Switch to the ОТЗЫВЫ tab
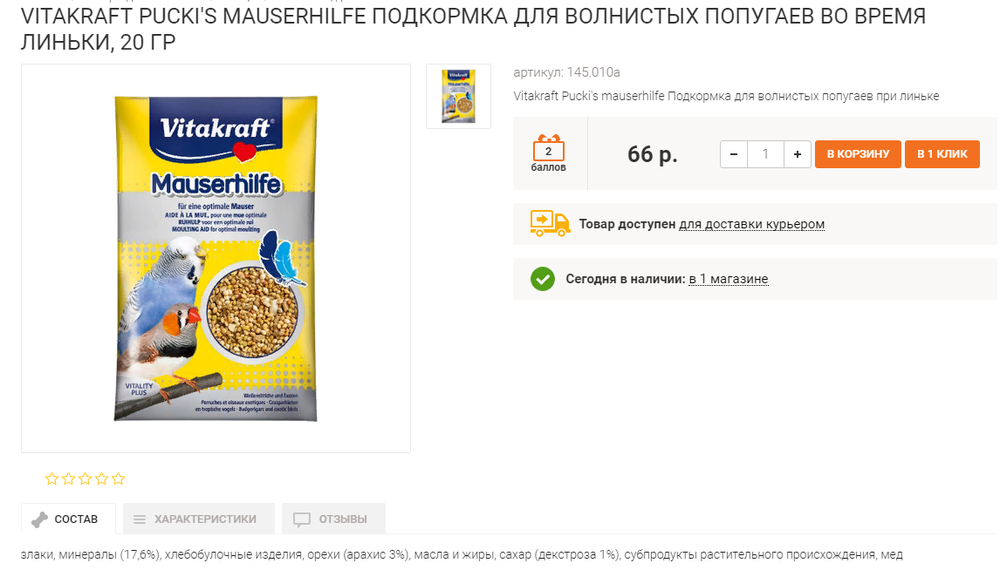Image resolution: width=1000 pixels, height=570 pixels. click(332, 520)
